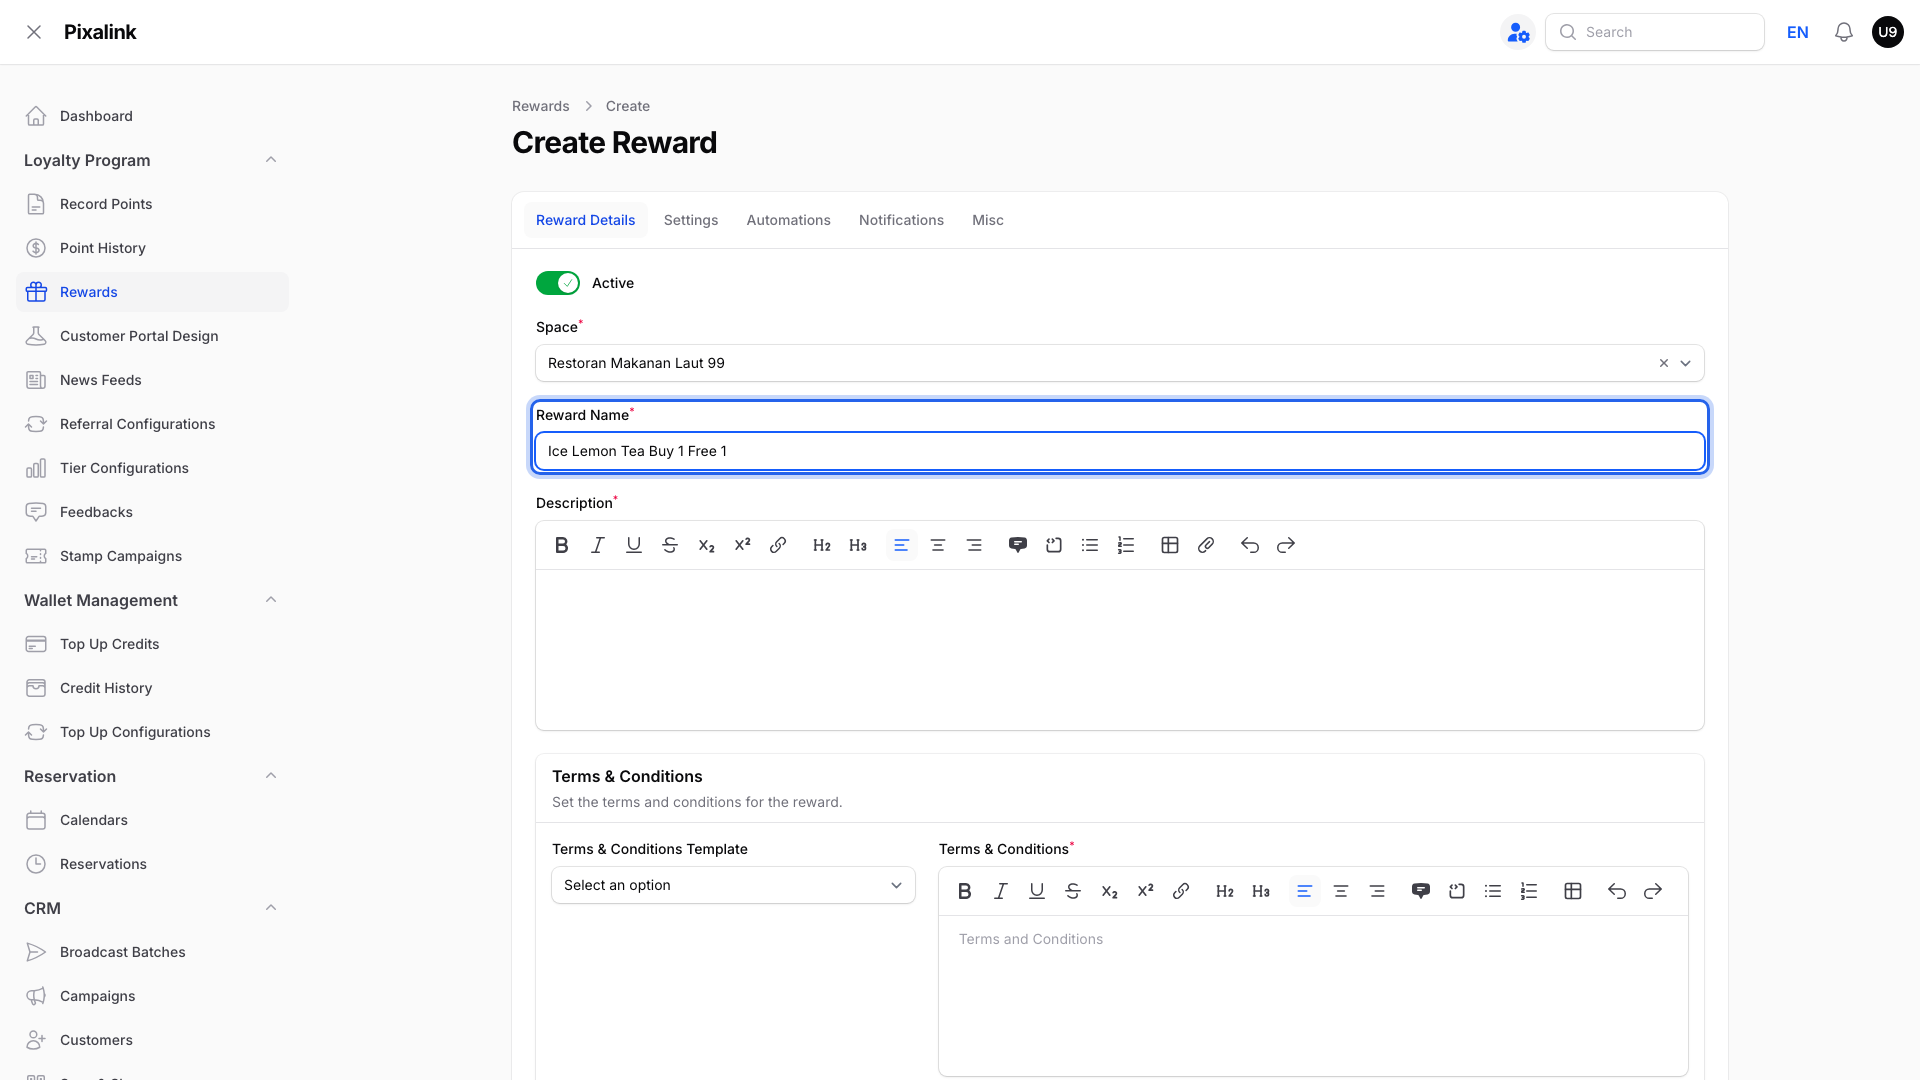This screenshot has width=1920, height=1080.
Task: Insert numbered list in Description toolbar
Action: tap(1126, 545)
